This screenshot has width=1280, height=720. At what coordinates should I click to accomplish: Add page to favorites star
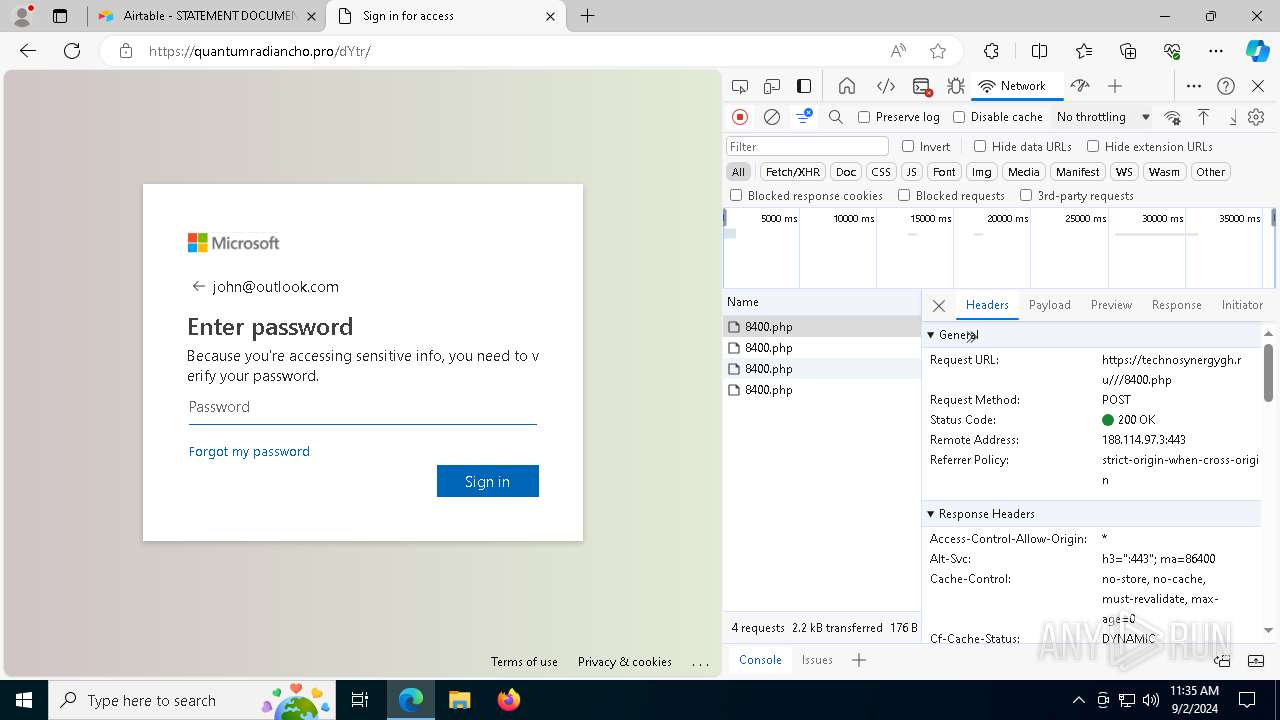click(x=938, y=51)
